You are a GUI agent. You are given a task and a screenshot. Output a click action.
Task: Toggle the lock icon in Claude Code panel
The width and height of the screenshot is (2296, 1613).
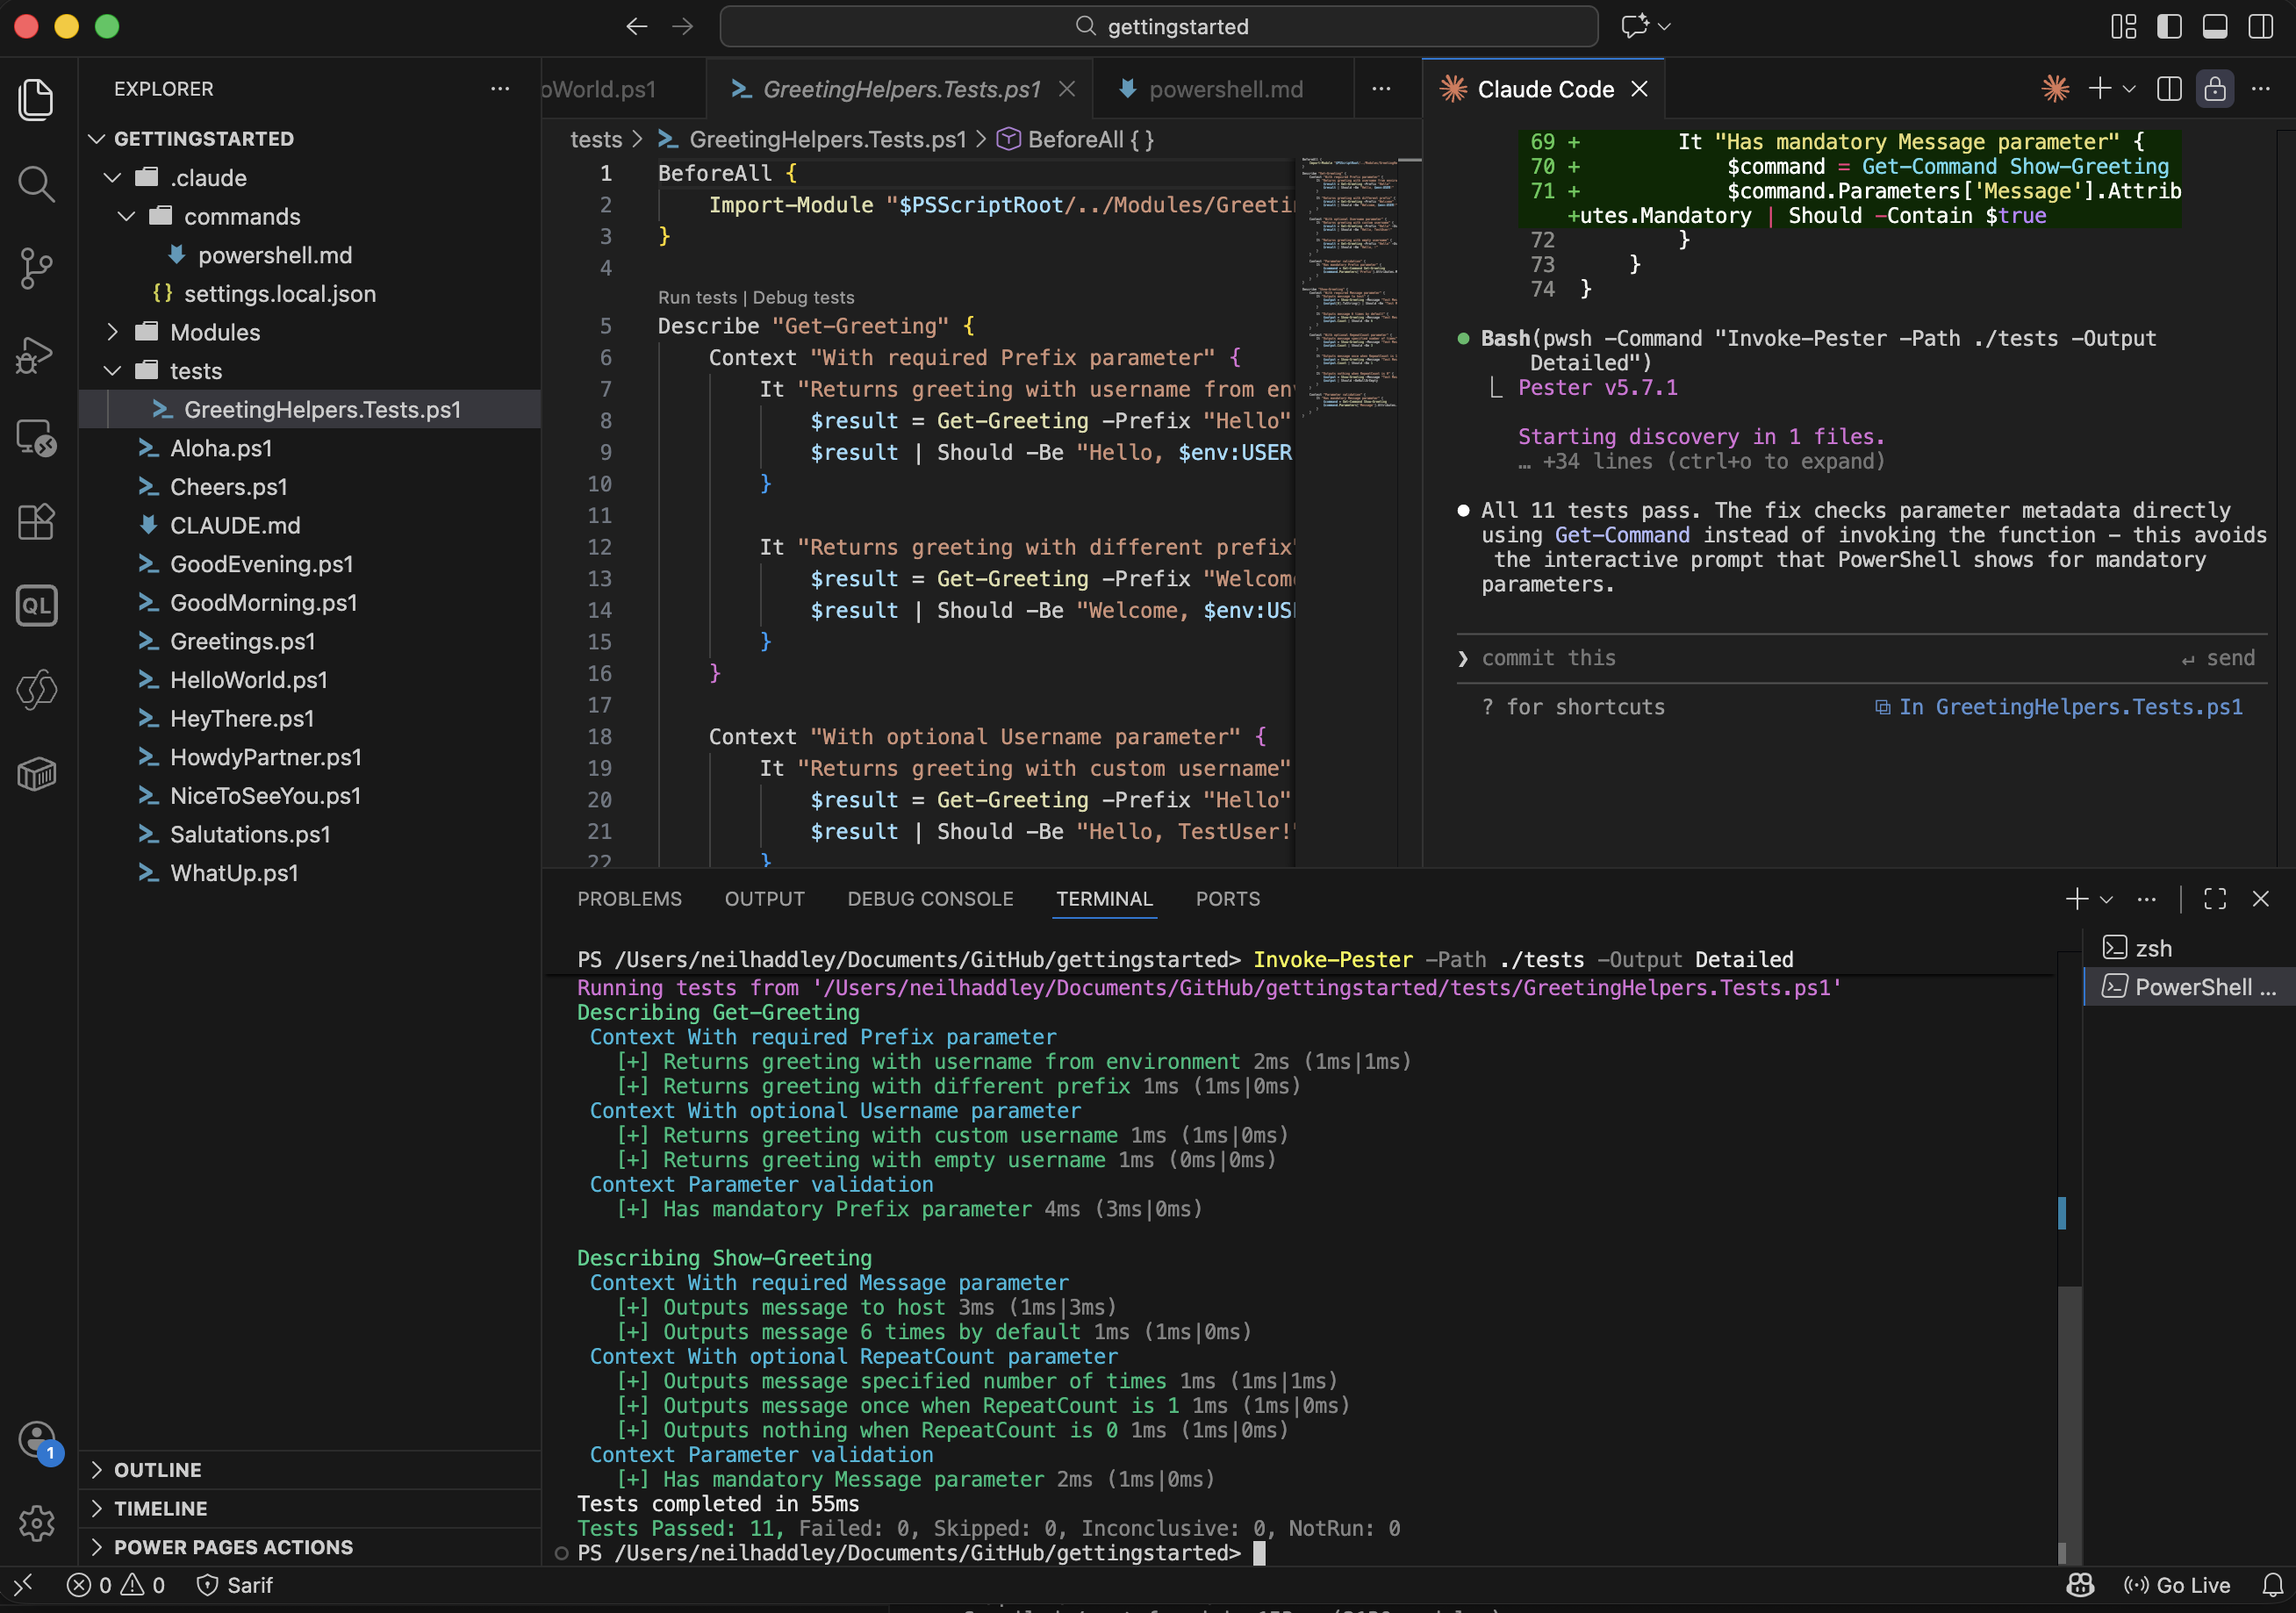pyautogui.click(x=2215, y=89)
